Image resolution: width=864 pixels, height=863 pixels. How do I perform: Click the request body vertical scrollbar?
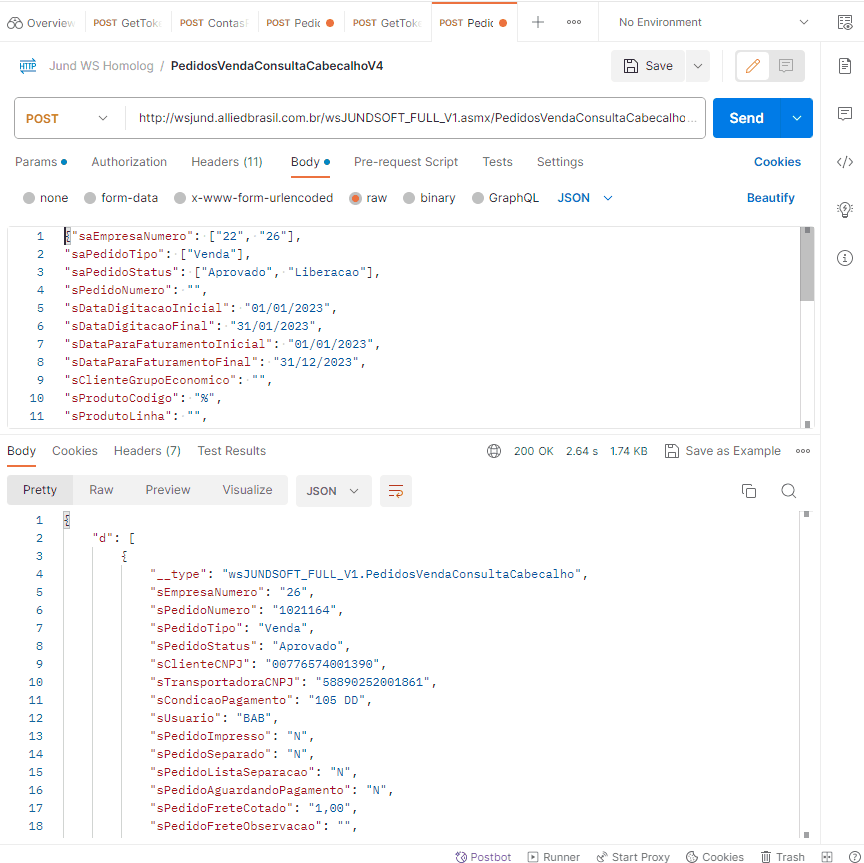pos(807,264)
